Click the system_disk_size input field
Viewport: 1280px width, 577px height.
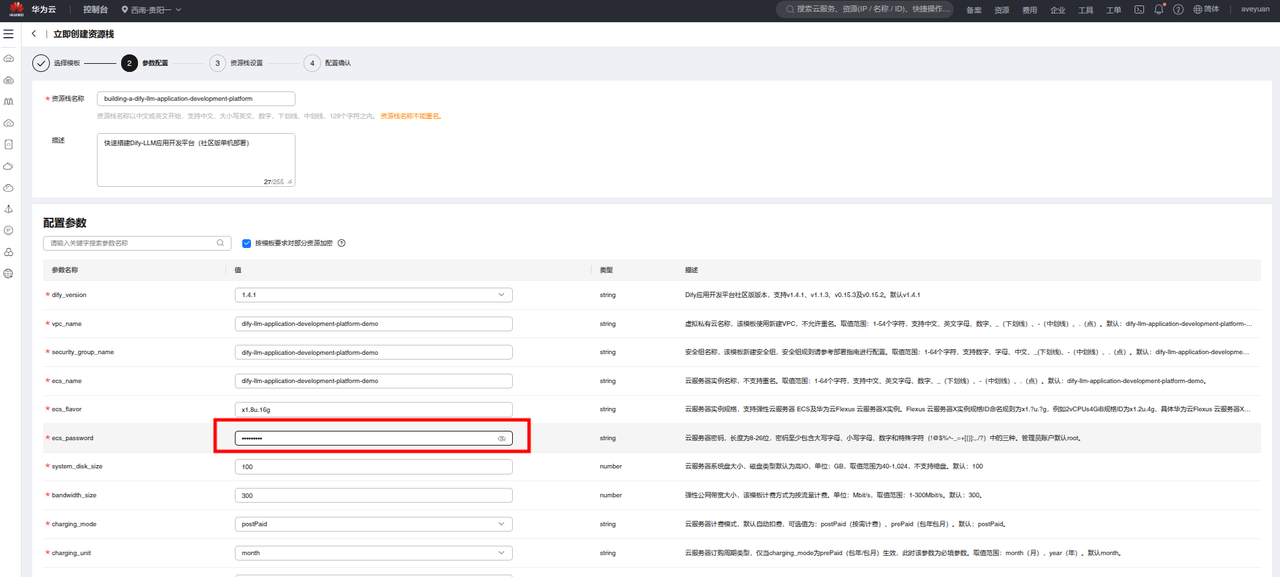coord(373,467)
